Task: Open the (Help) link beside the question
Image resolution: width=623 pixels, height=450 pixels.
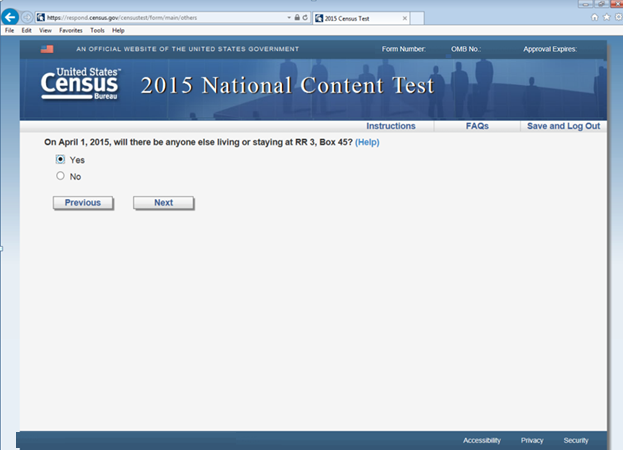Action: pyautogui.click(x=367, y=142)
